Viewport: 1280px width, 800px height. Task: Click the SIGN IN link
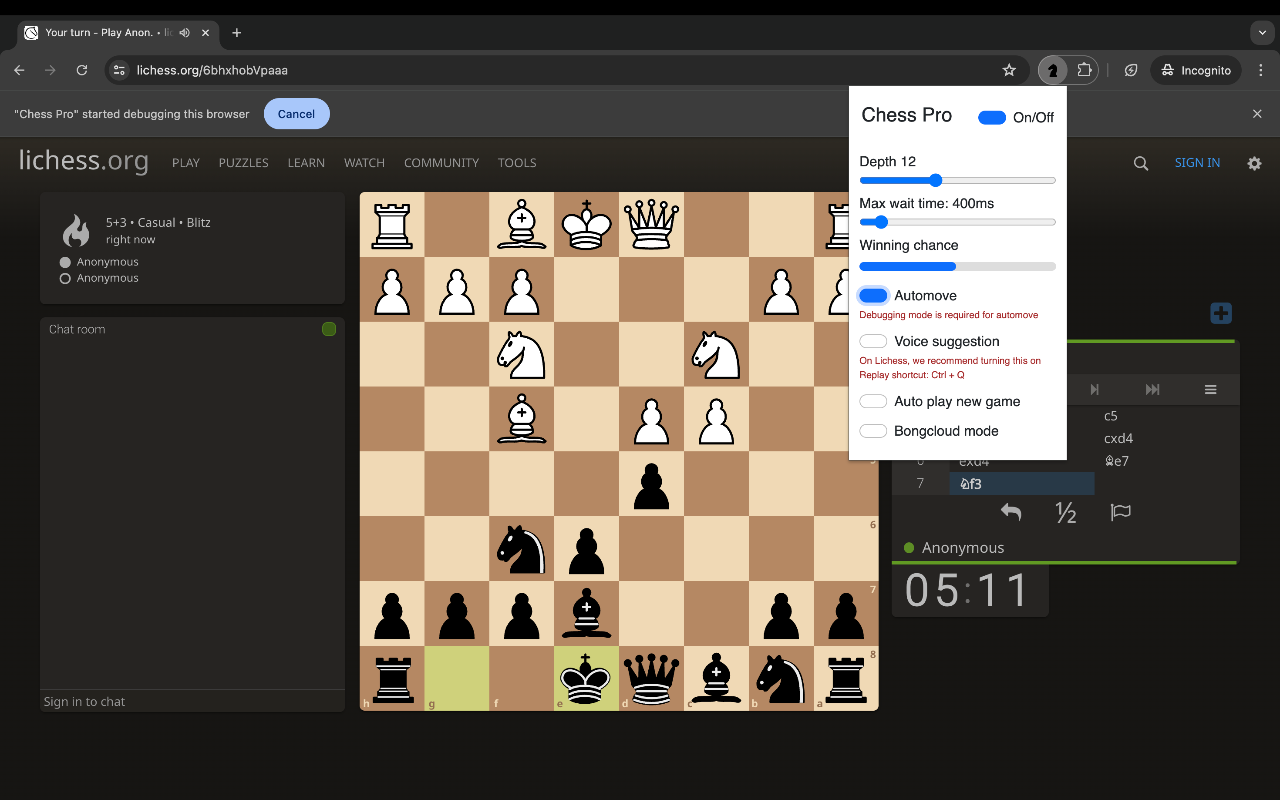coord(1197,162)
